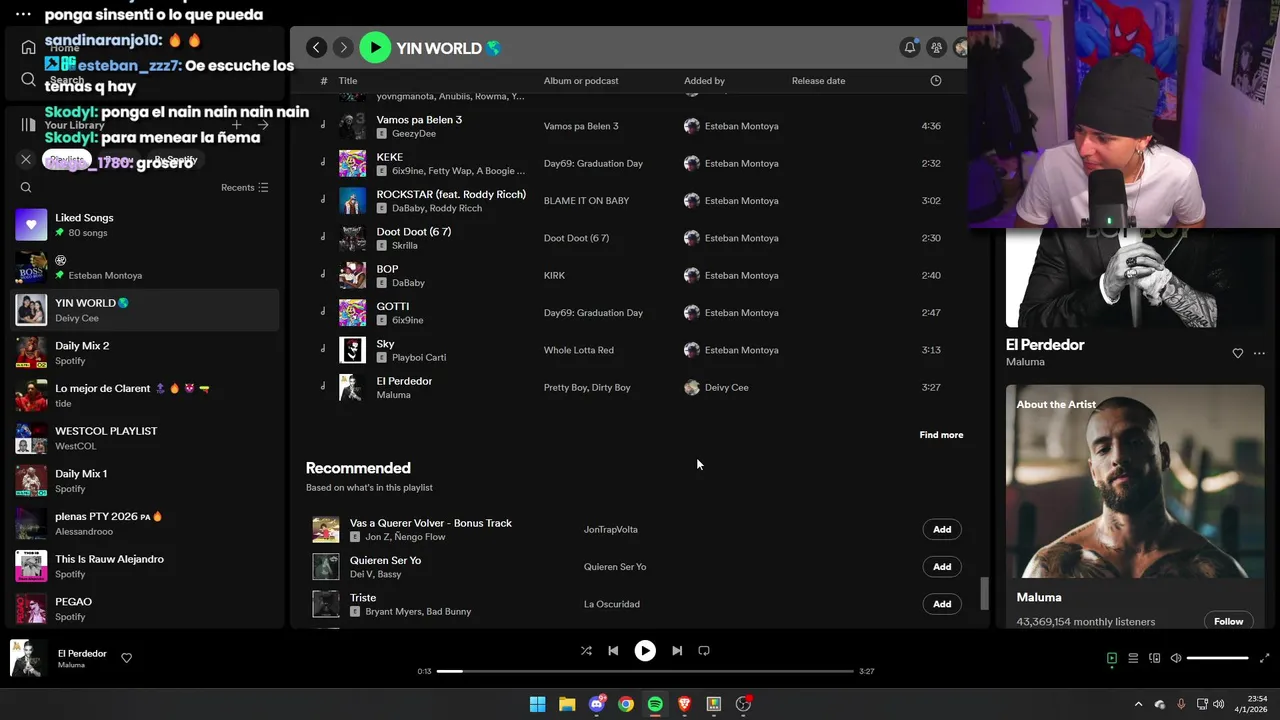
Task: Go to Spotify Home icon
Action: [28, 47]
